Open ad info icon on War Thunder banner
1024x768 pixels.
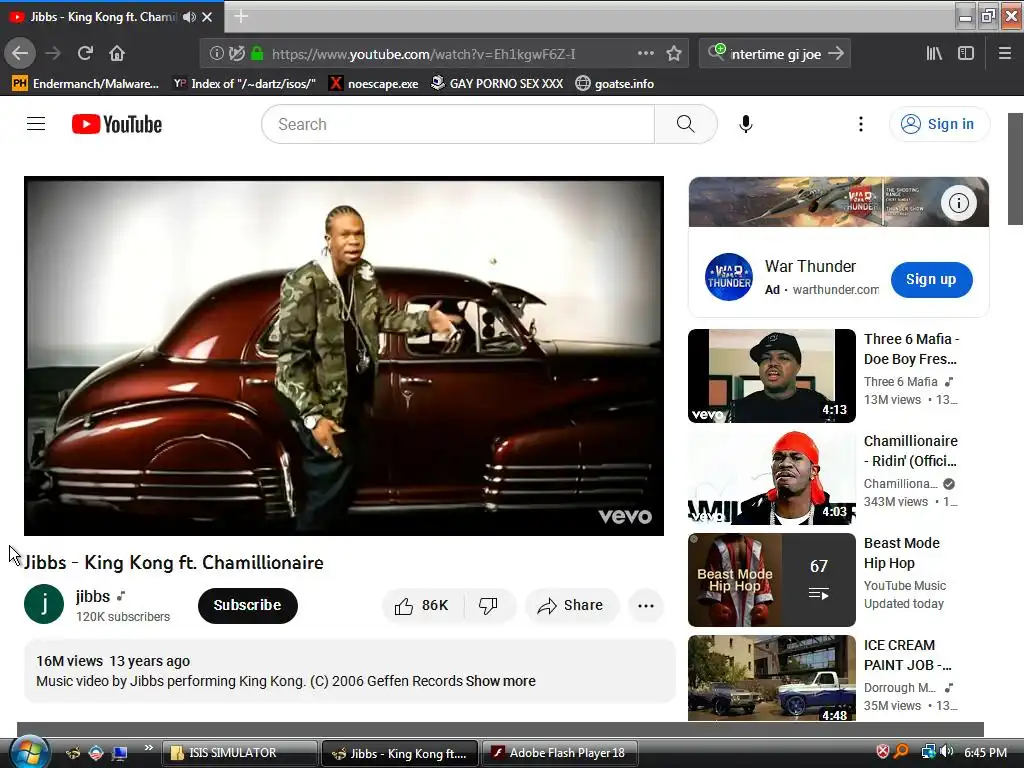tap(958, 203)
